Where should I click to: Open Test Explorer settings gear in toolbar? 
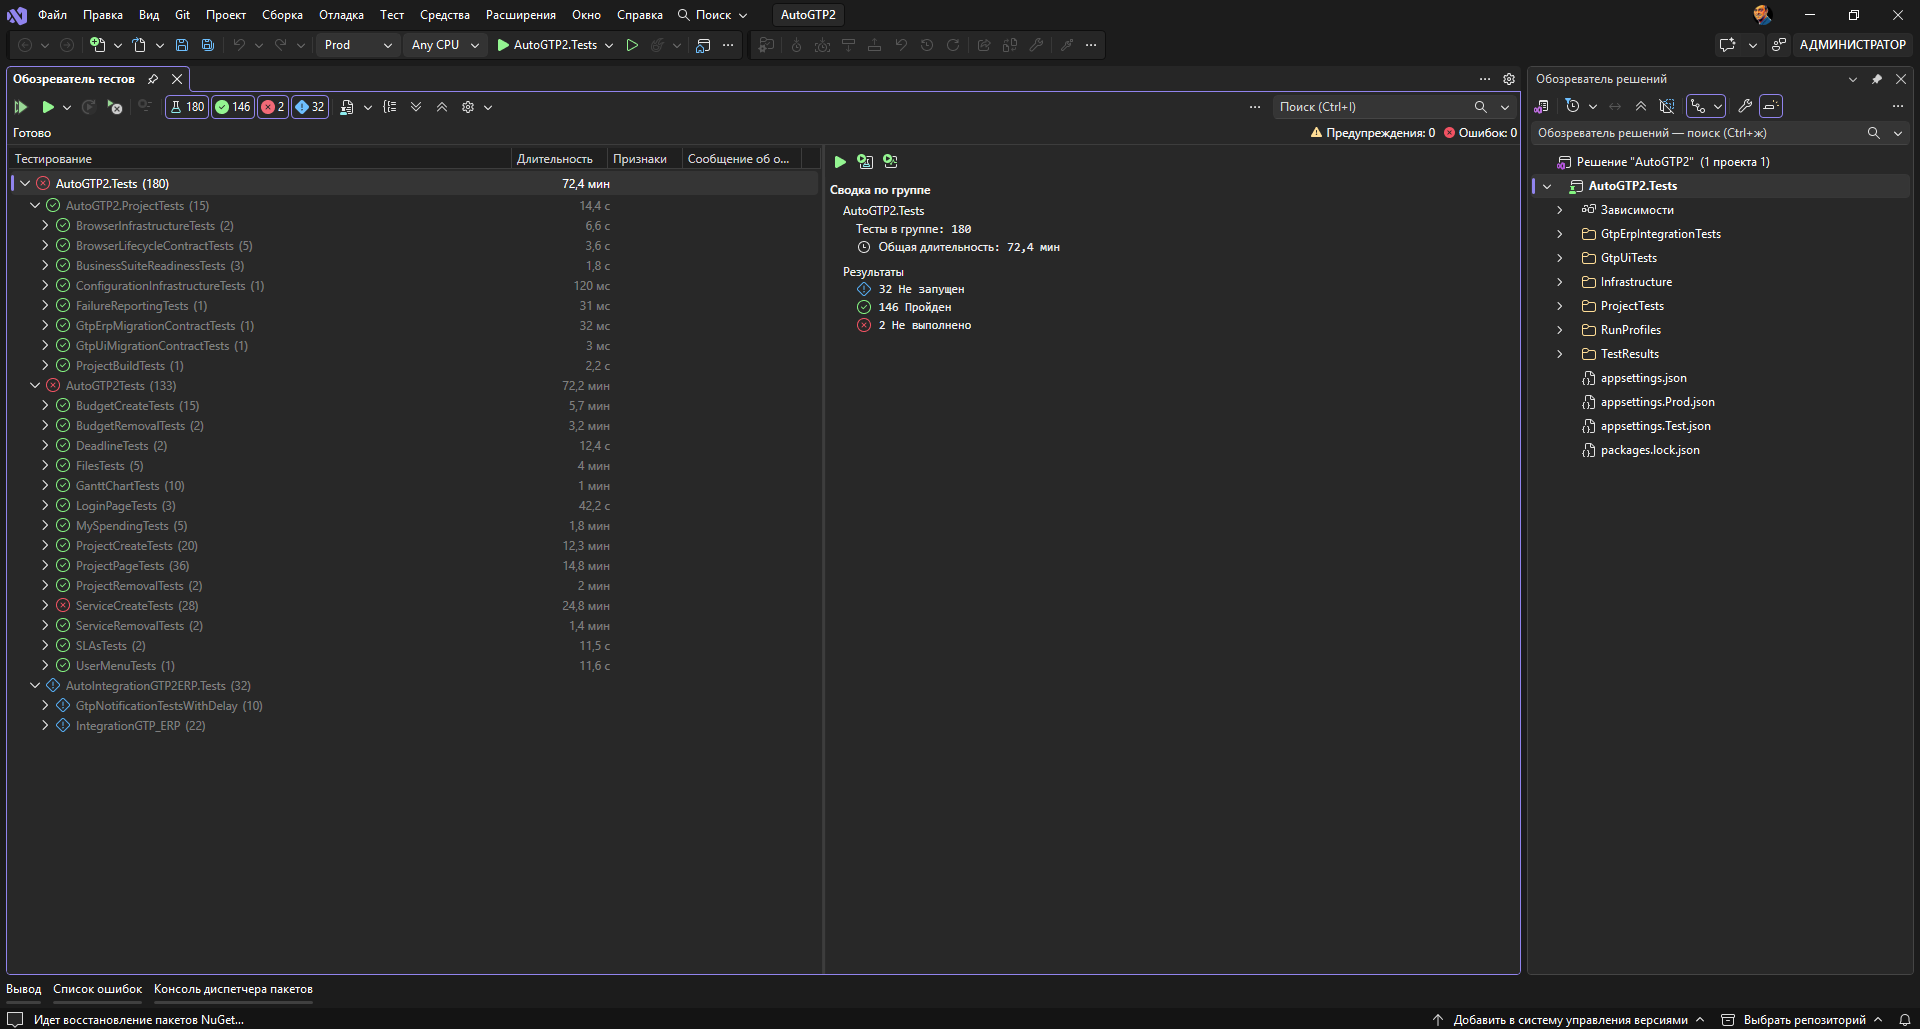[x=468, y=107]
